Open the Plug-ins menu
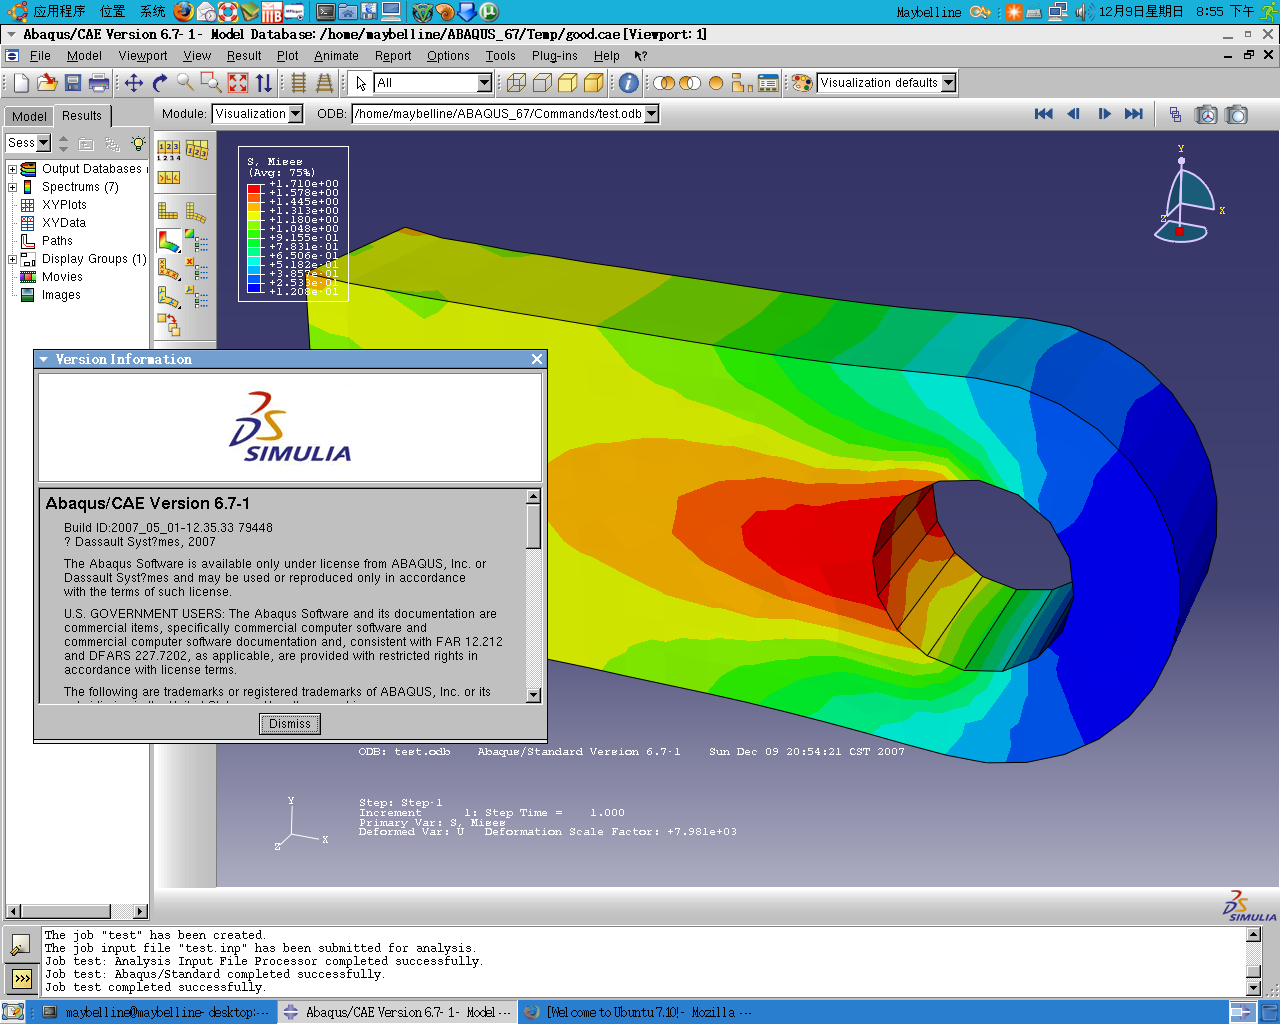The height and width of the screenshot is (1024, 1280). pyautogui.click(x=554, y=56)
